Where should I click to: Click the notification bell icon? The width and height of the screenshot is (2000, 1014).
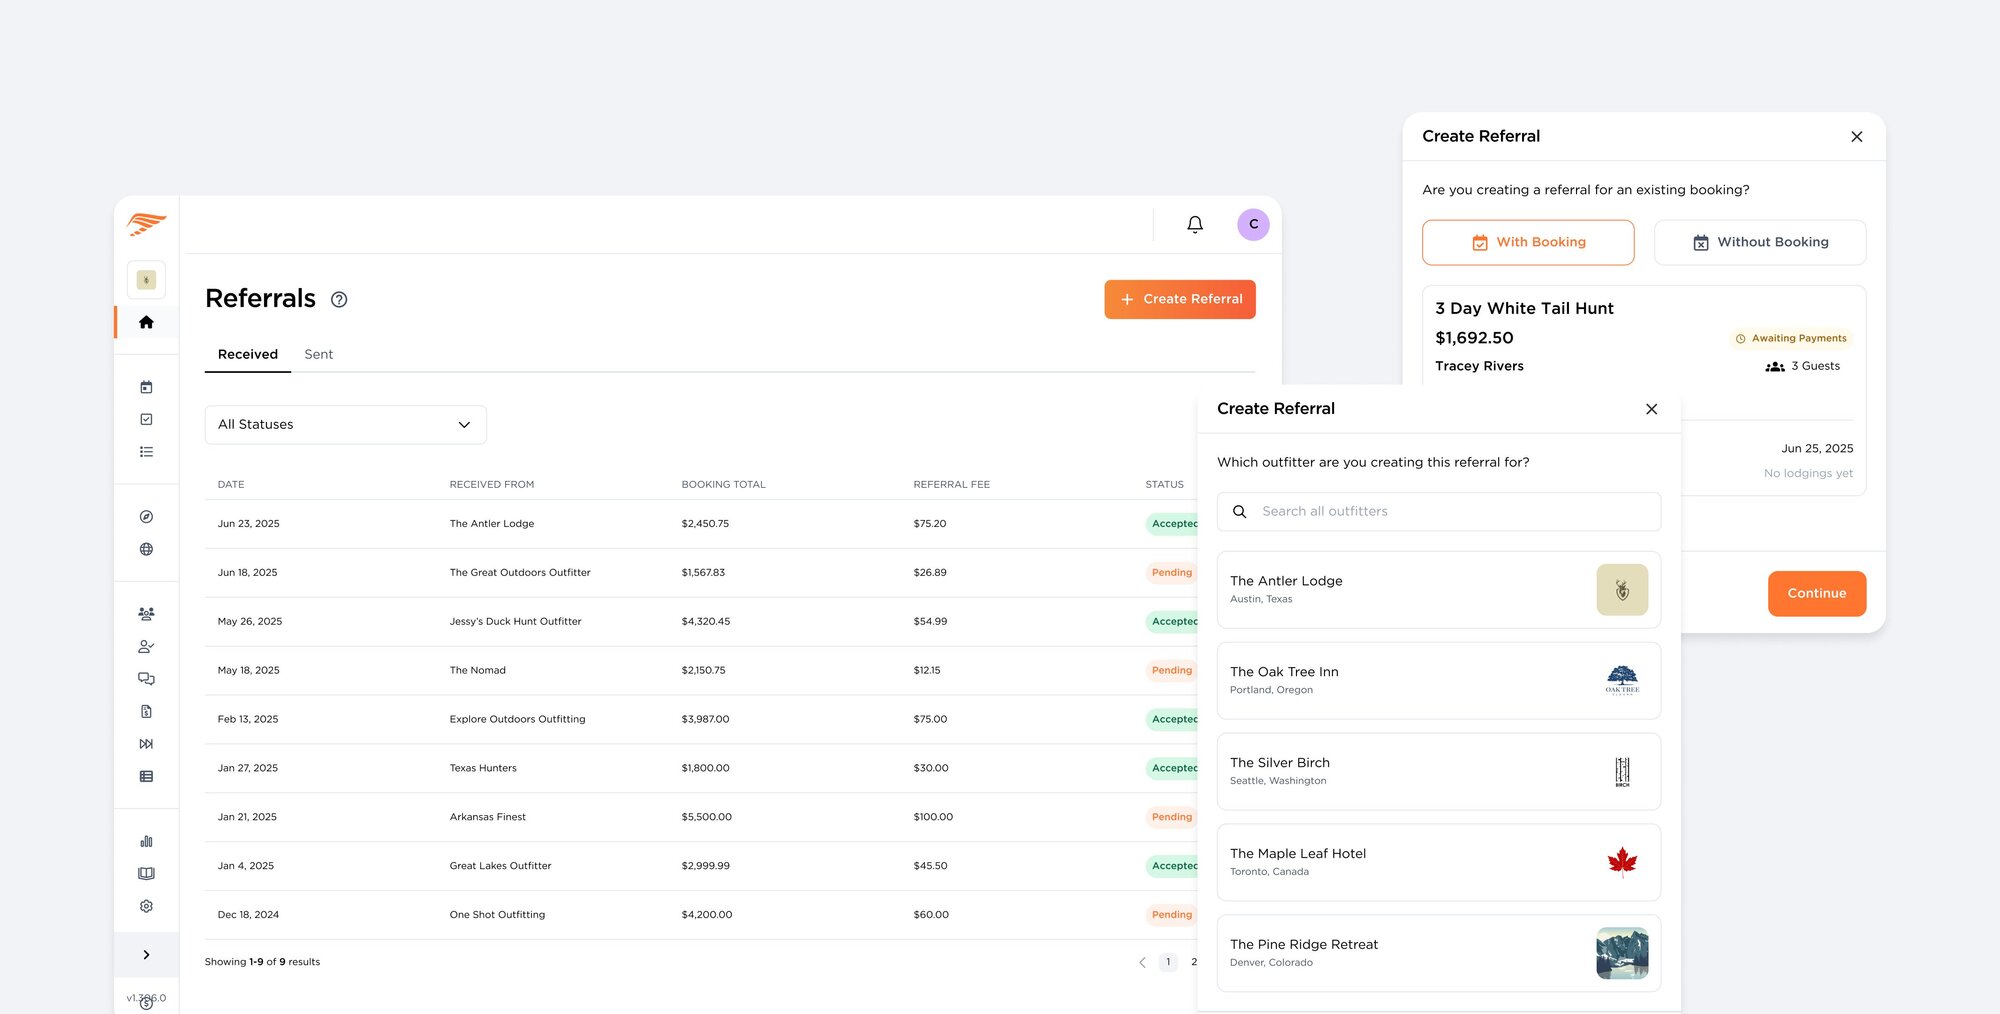click(1194, 225)
